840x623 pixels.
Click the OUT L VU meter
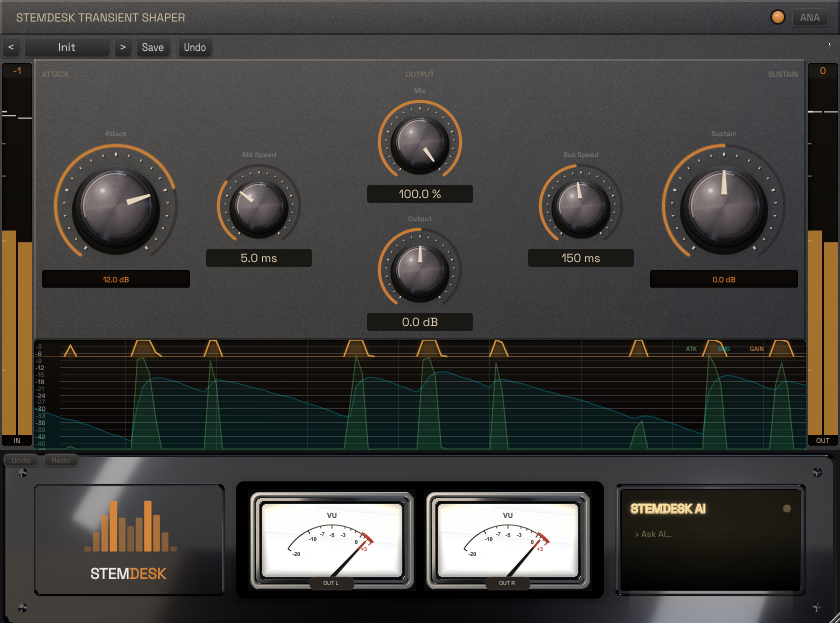[332, 541]
